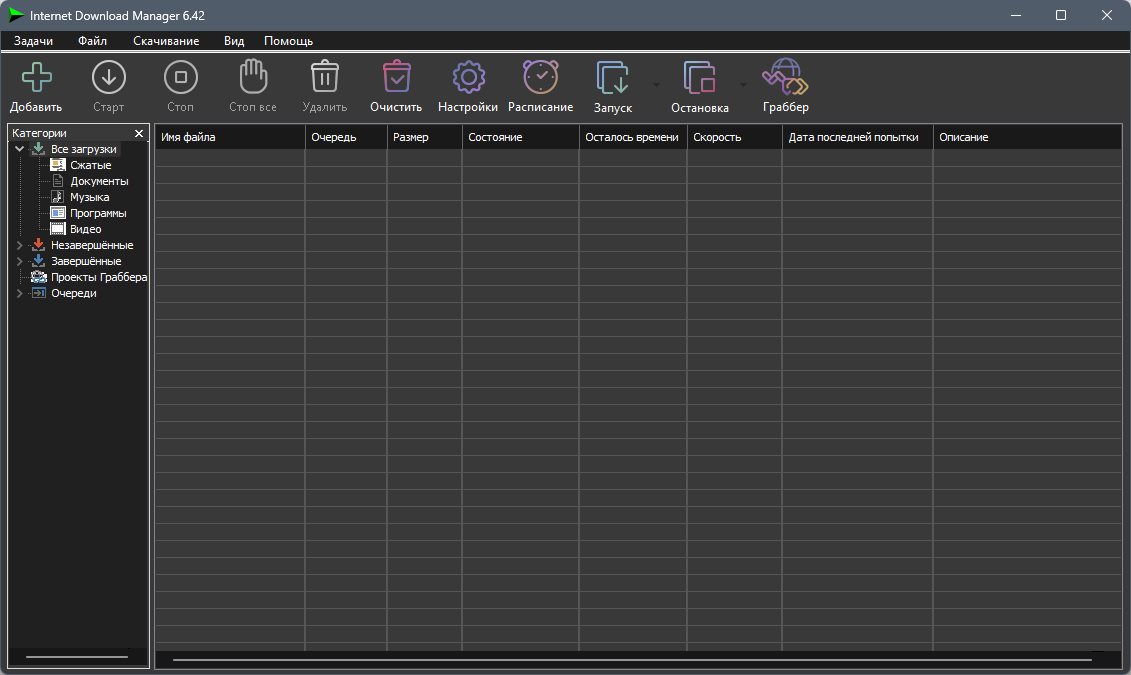Image resolution: width=1131 pixels, height=675 pixels.
Task: Open the Скачивание menu
Action: pyautogui.click(x=166, y=41)
